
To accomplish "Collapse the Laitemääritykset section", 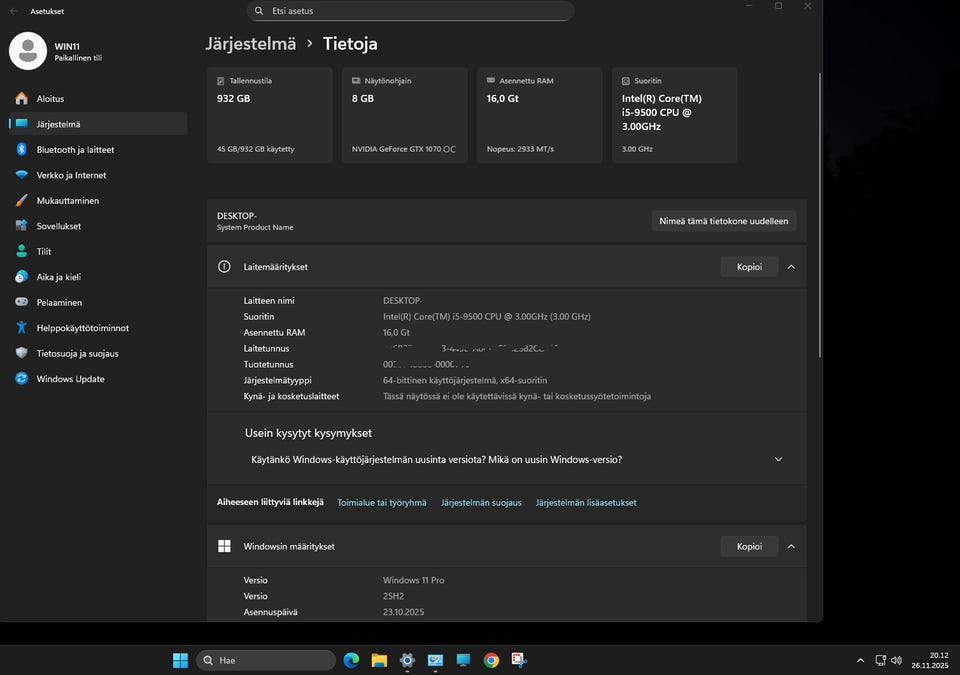I will tap(791, 267).
